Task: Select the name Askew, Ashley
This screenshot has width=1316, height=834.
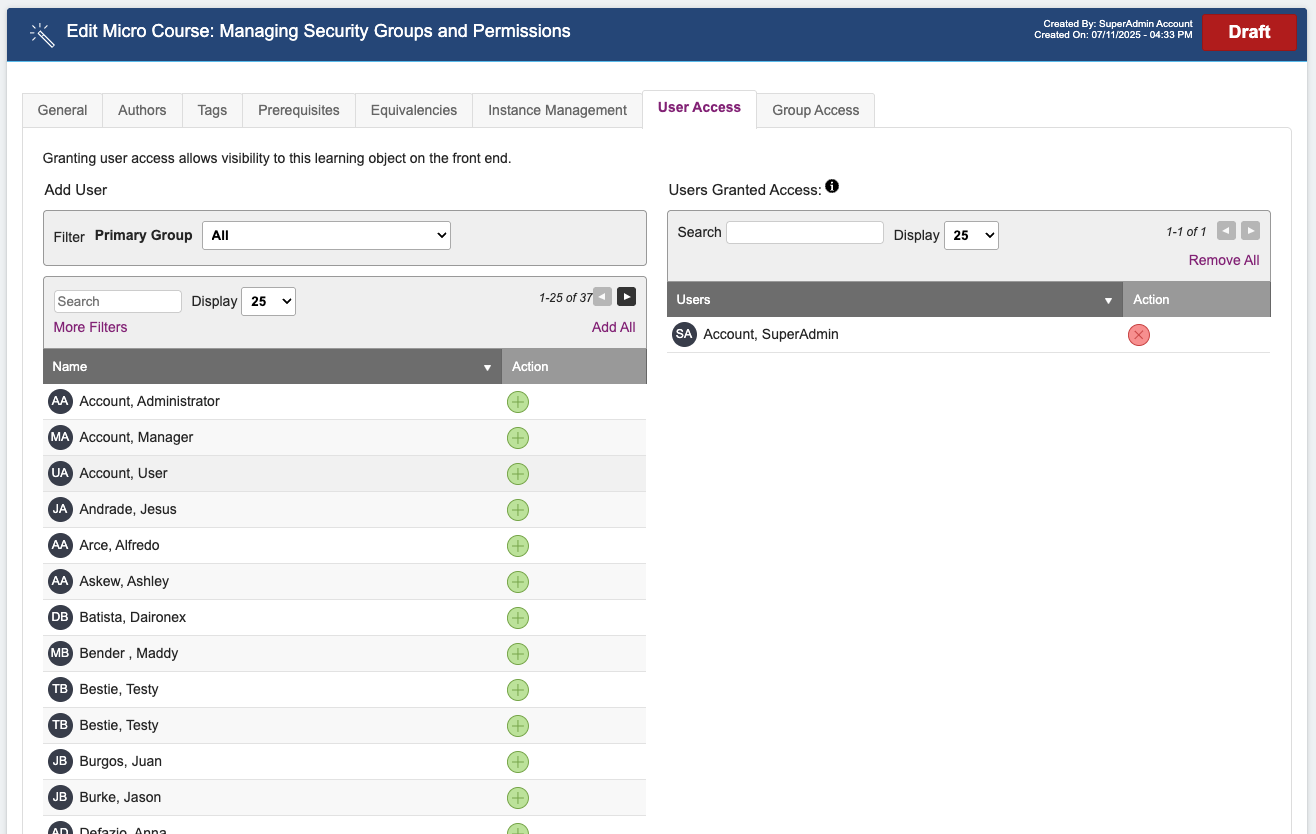Action: 124,581
